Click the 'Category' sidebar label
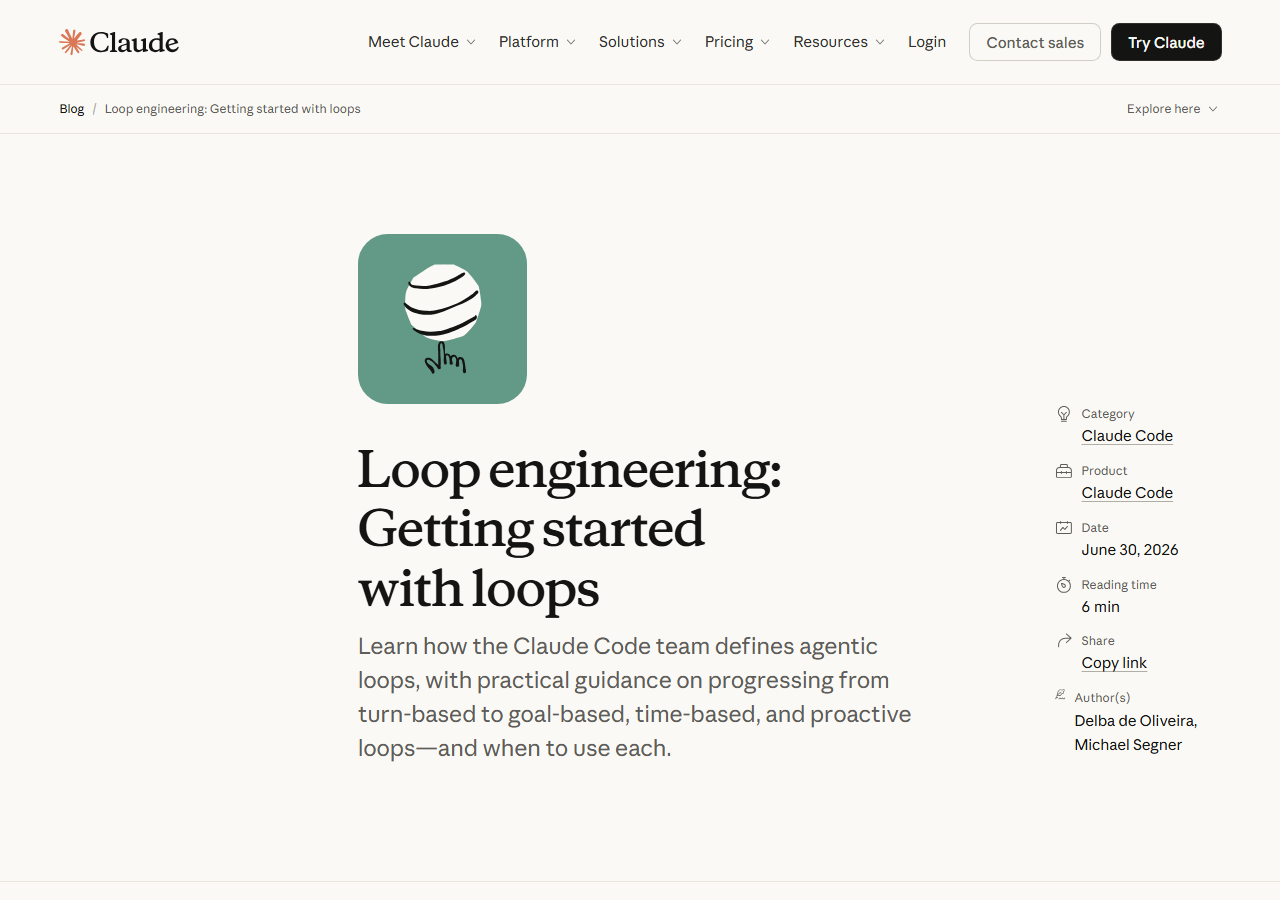The width and height of the screenshot is (1280, 900). 1108,414
